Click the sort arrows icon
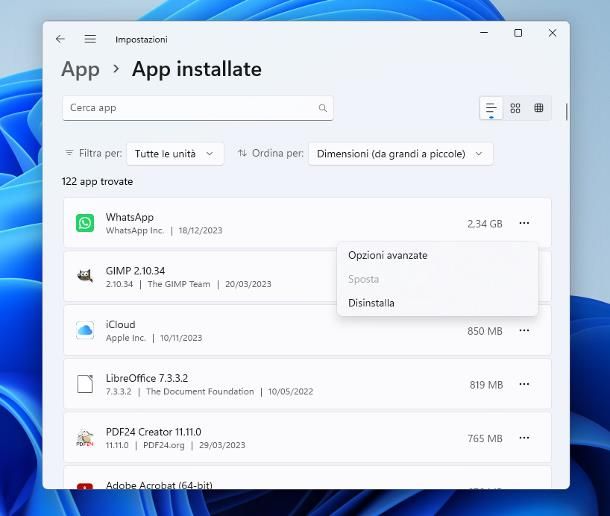 pyautogui.click(x=242, y=153)
